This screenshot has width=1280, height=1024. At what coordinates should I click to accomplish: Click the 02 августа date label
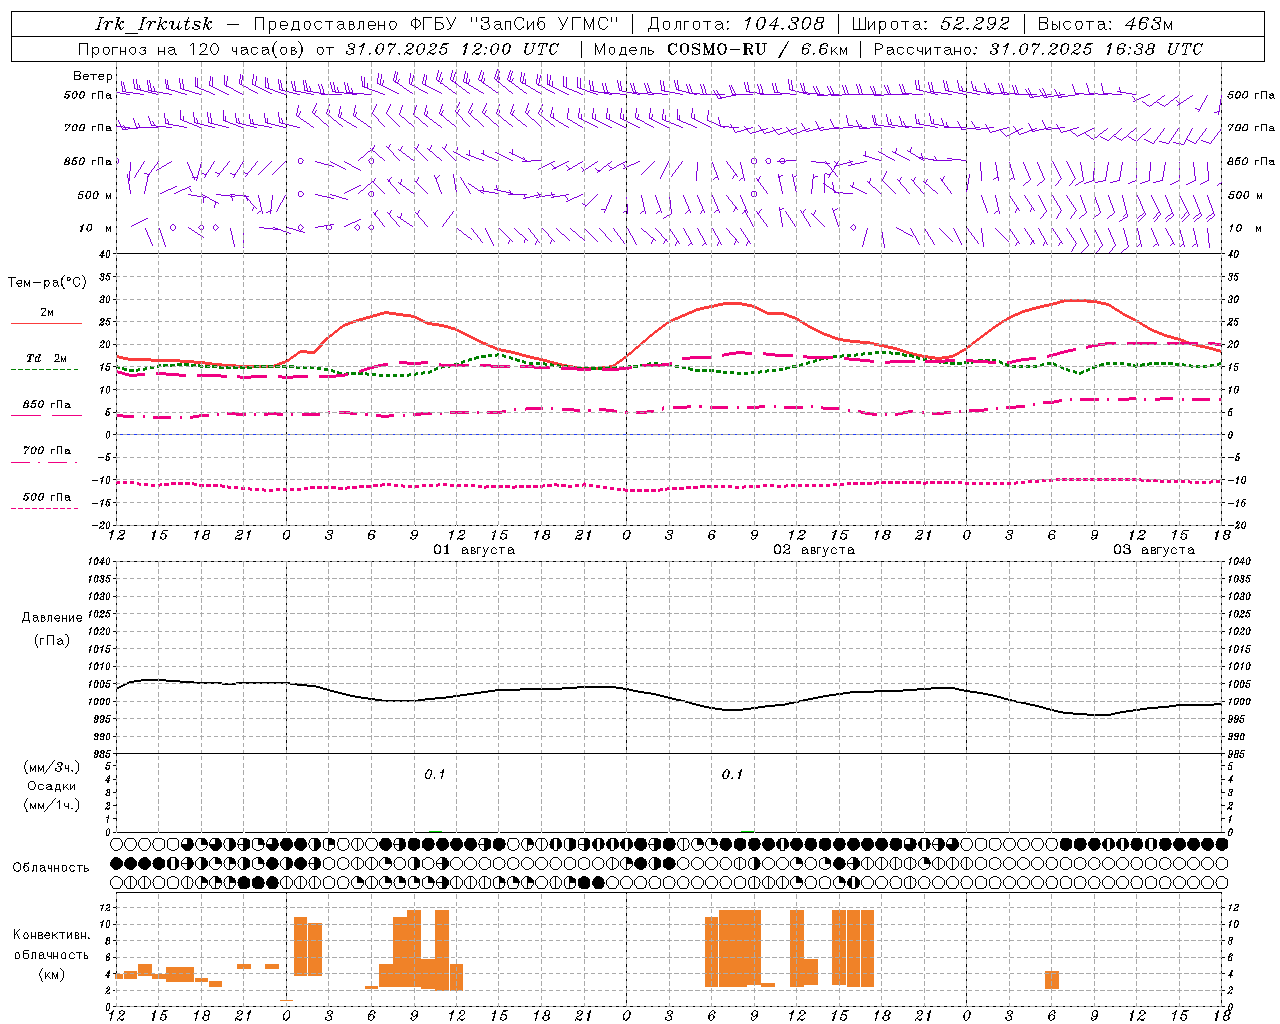click(x=814, y=550)
